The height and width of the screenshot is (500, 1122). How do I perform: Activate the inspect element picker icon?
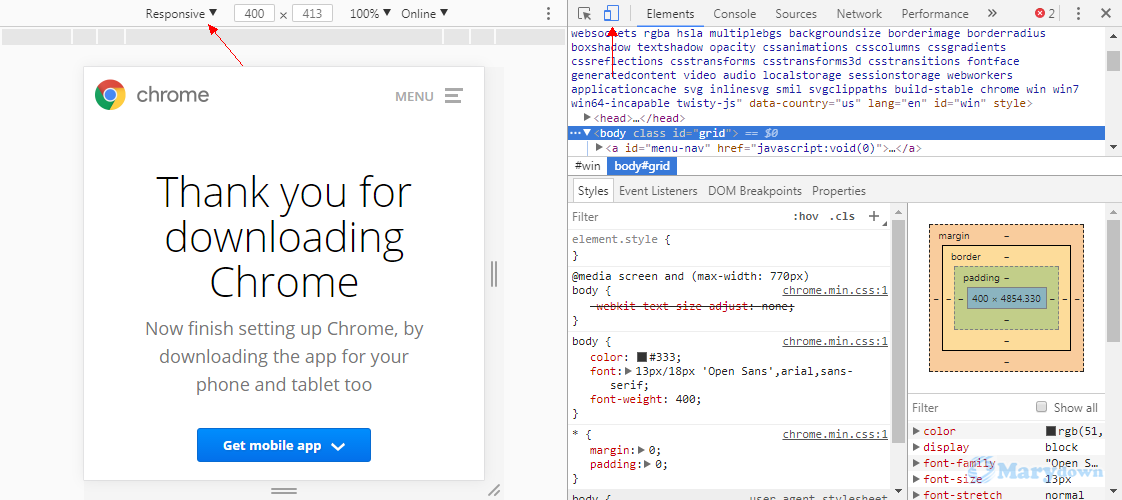click(585, 13)
